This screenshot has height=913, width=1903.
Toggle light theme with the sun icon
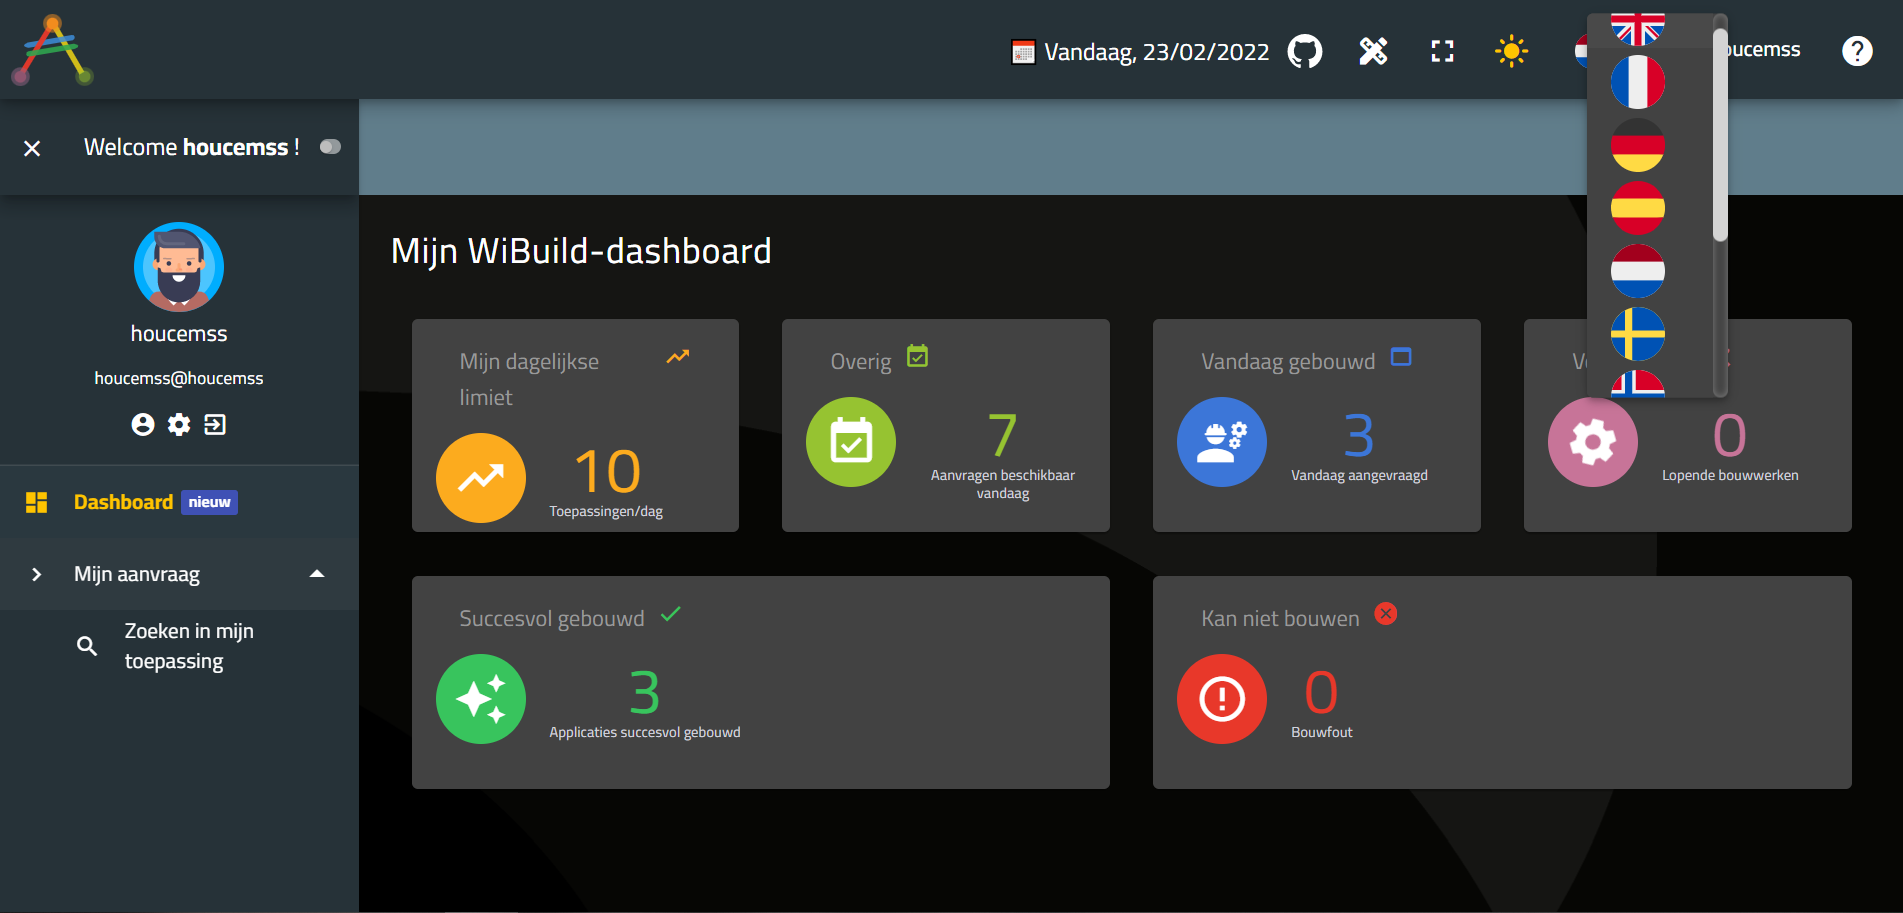point(1511,51)
